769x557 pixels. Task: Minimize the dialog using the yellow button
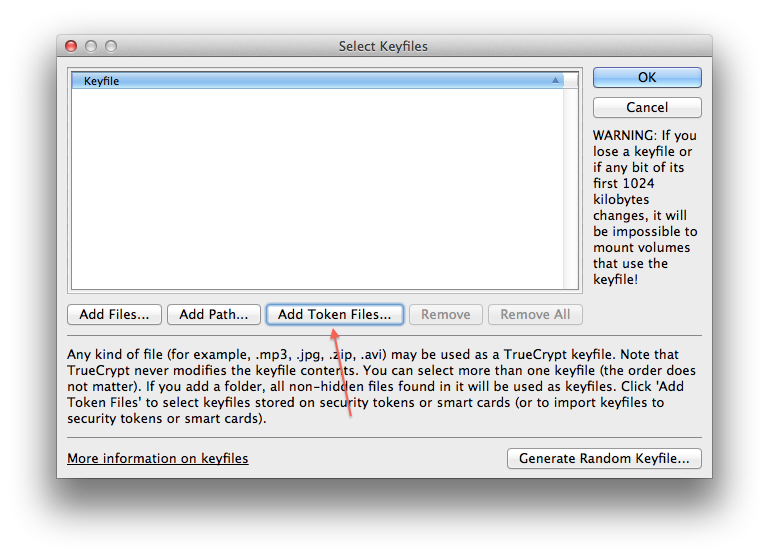click(x=91, y=46)
